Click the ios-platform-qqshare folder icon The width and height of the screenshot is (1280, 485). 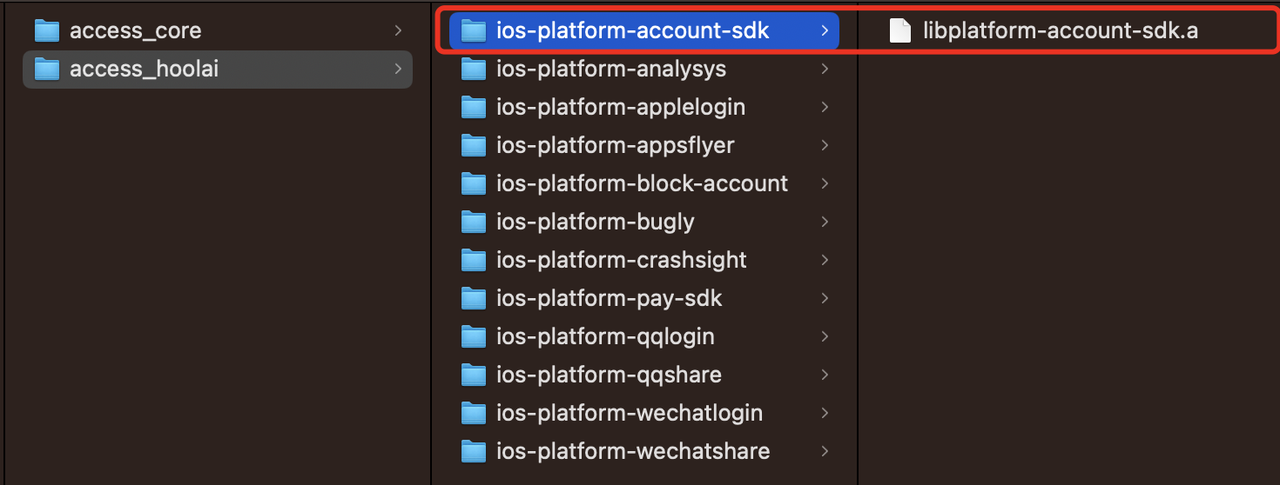pos(473,374)
